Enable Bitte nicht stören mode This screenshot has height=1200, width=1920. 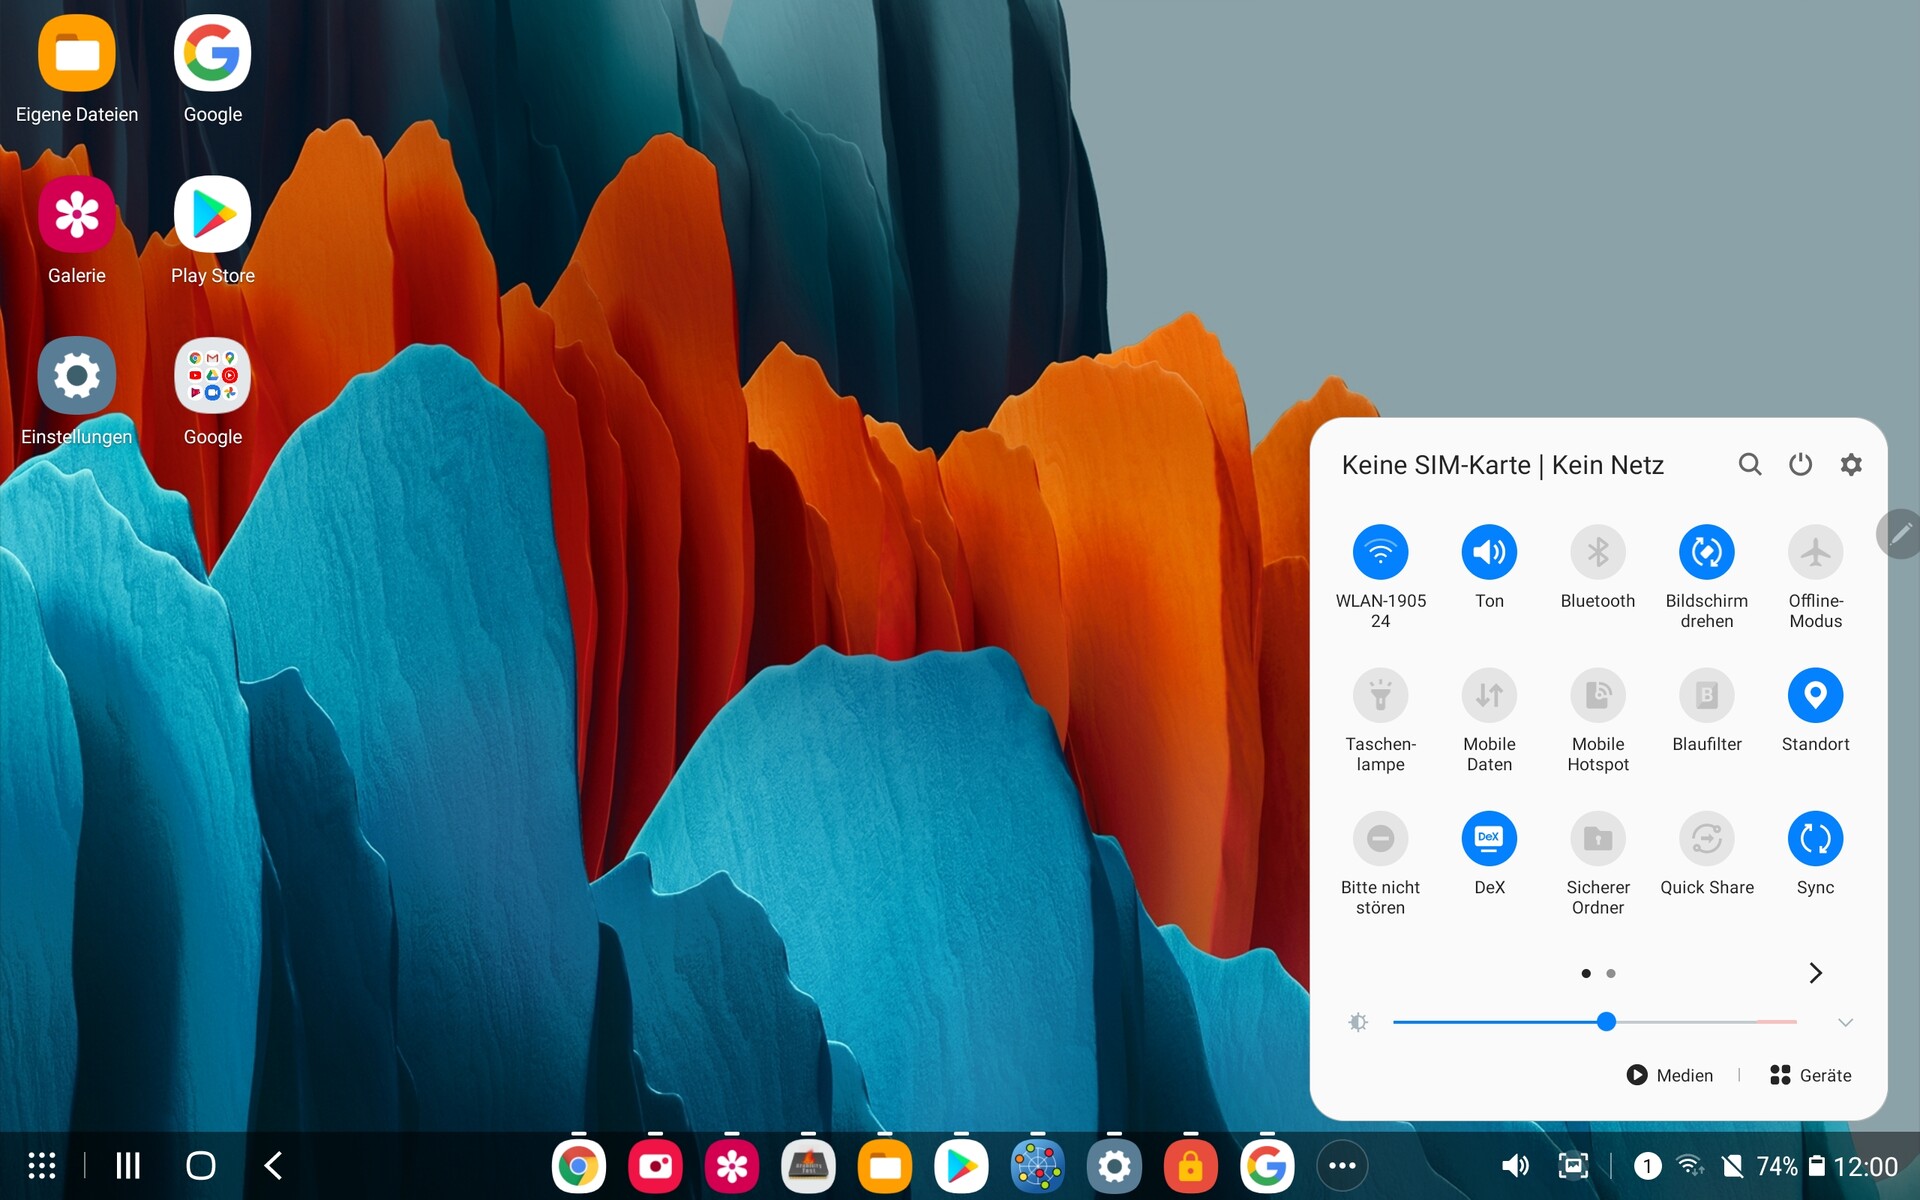pos(1381,838)
